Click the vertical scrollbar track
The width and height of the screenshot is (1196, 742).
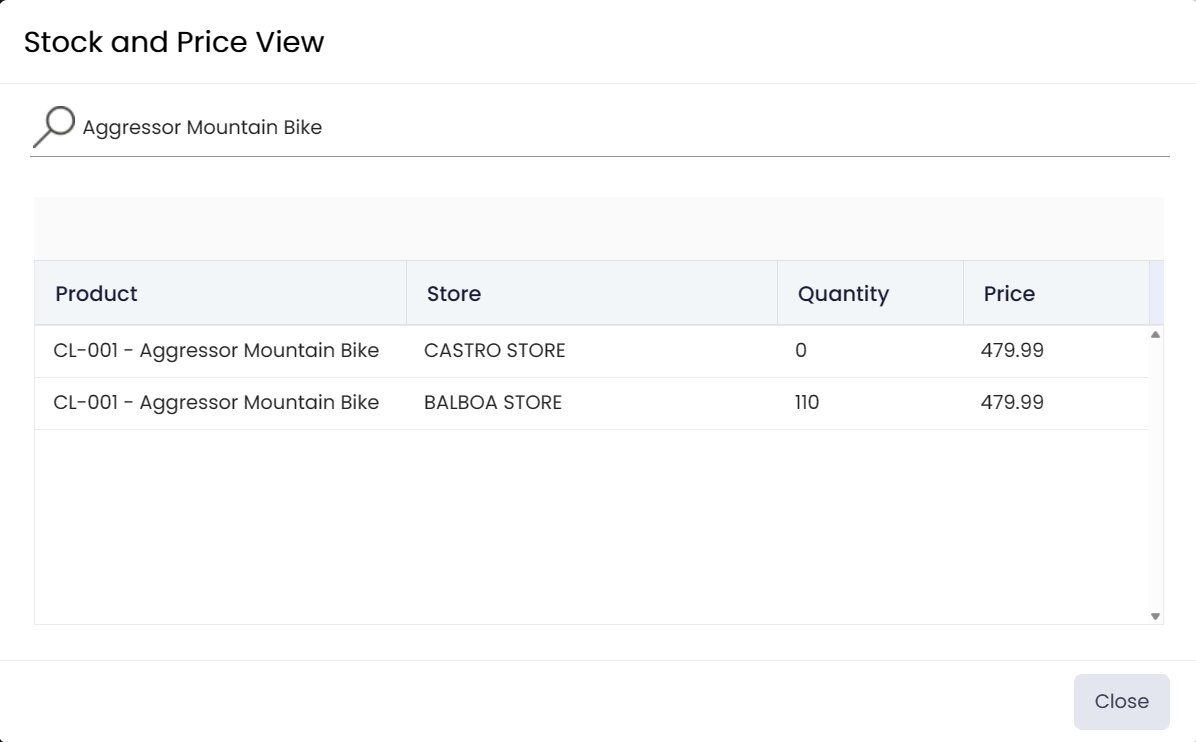tap(1156, 480)
